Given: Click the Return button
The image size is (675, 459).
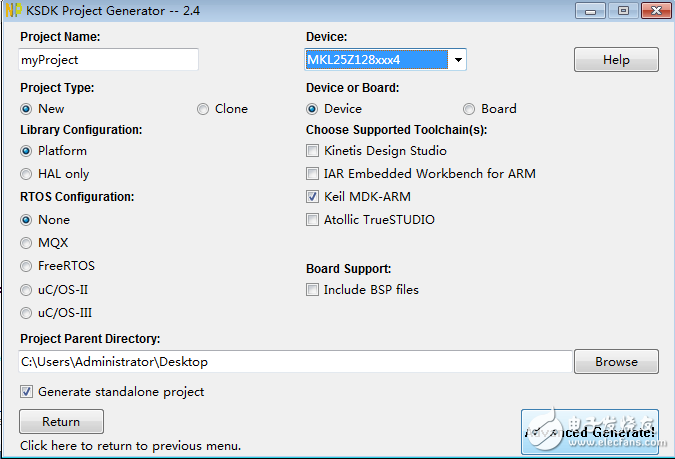Looking at the screenshot, I should pos(61,422).
